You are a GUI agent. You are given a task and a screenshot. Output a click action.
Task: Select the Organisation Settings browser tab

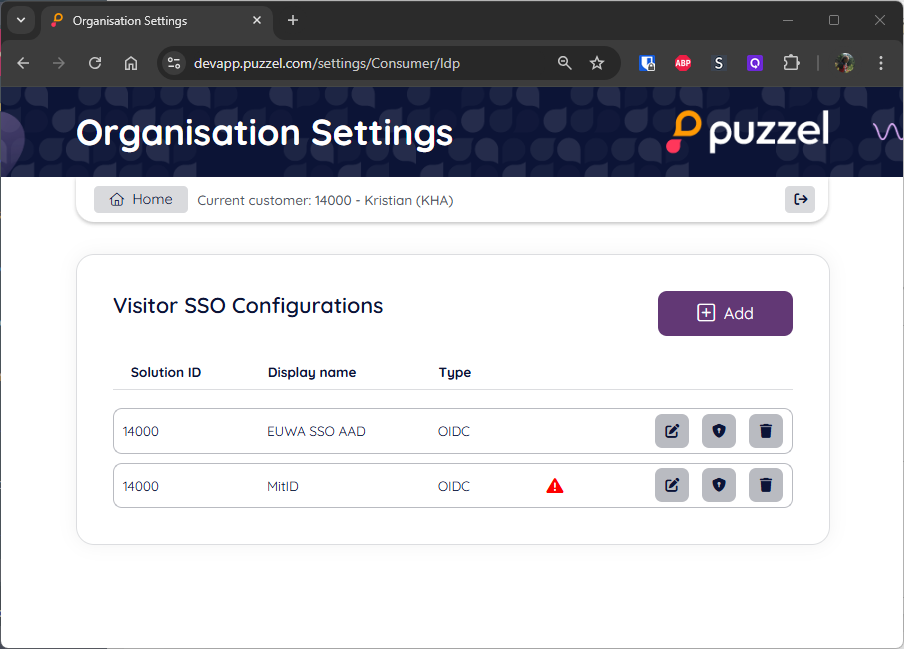150,20
